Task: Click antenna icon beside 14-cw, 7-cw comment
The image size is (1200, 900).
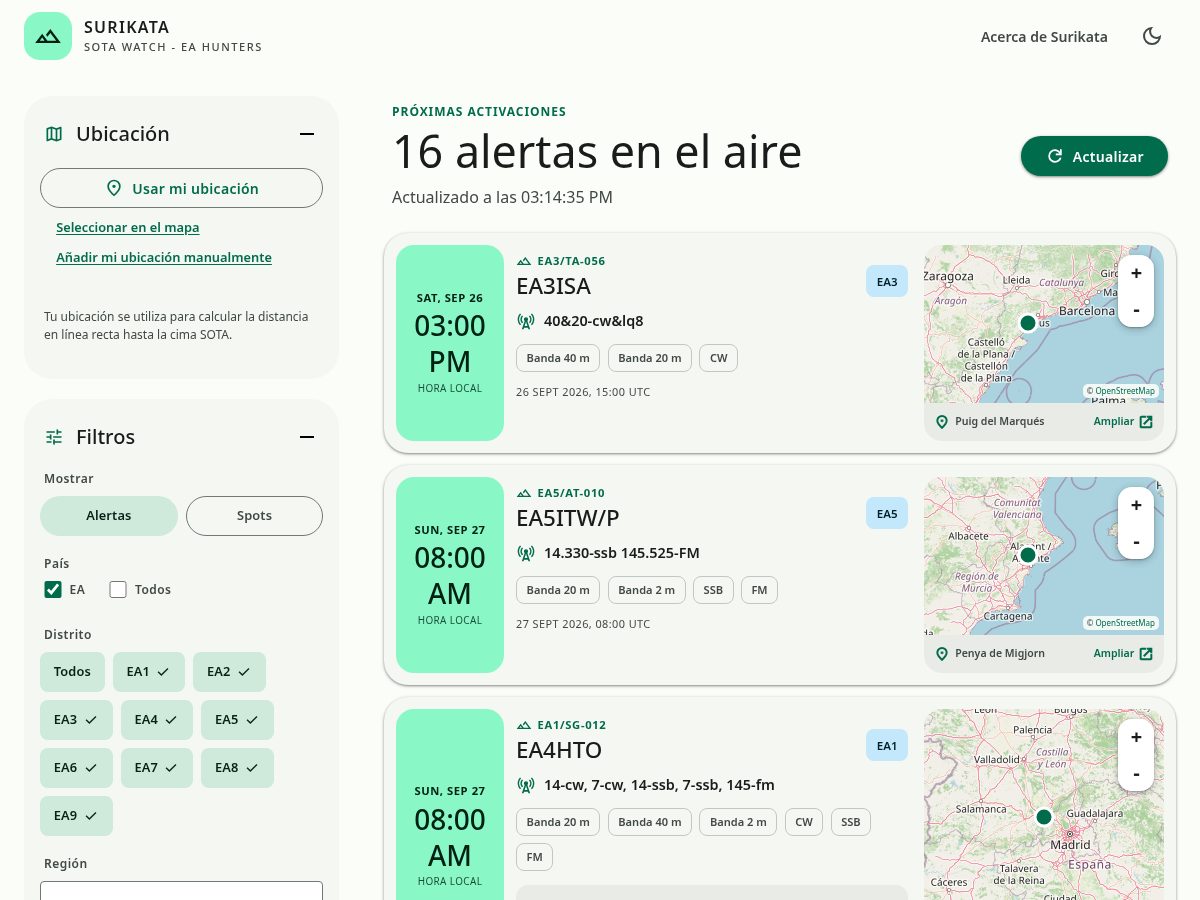Action: [526, 785]
